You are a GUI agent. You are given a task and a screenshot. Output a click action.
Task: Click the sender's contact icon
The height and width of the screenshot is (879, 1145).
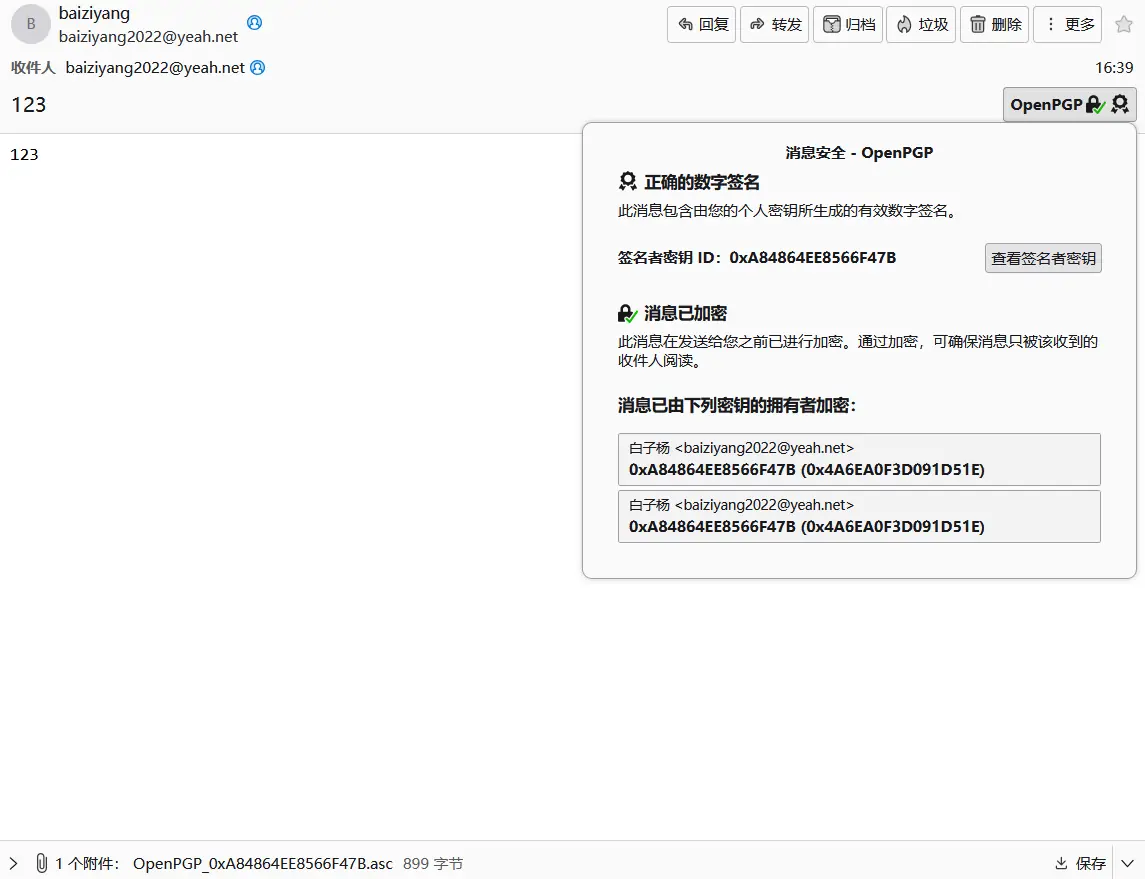(x=255, y=22)
